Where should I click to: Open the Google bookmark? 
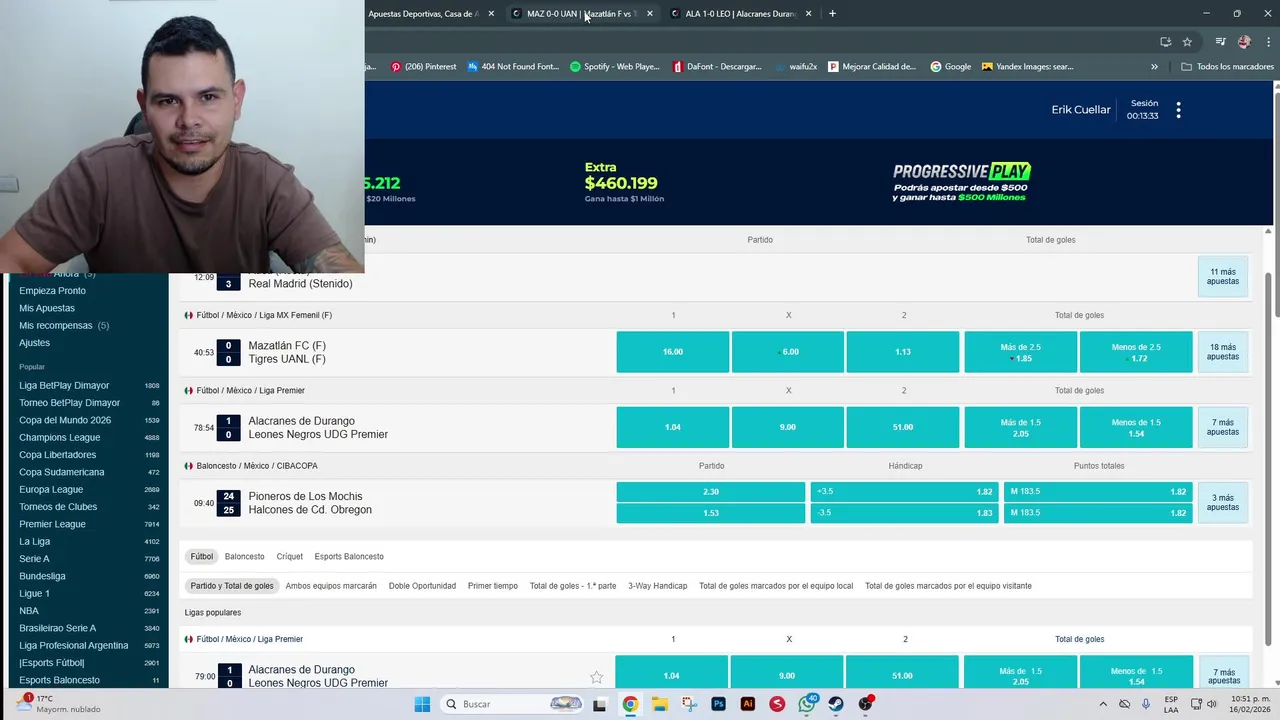click(x=951, y=67)
